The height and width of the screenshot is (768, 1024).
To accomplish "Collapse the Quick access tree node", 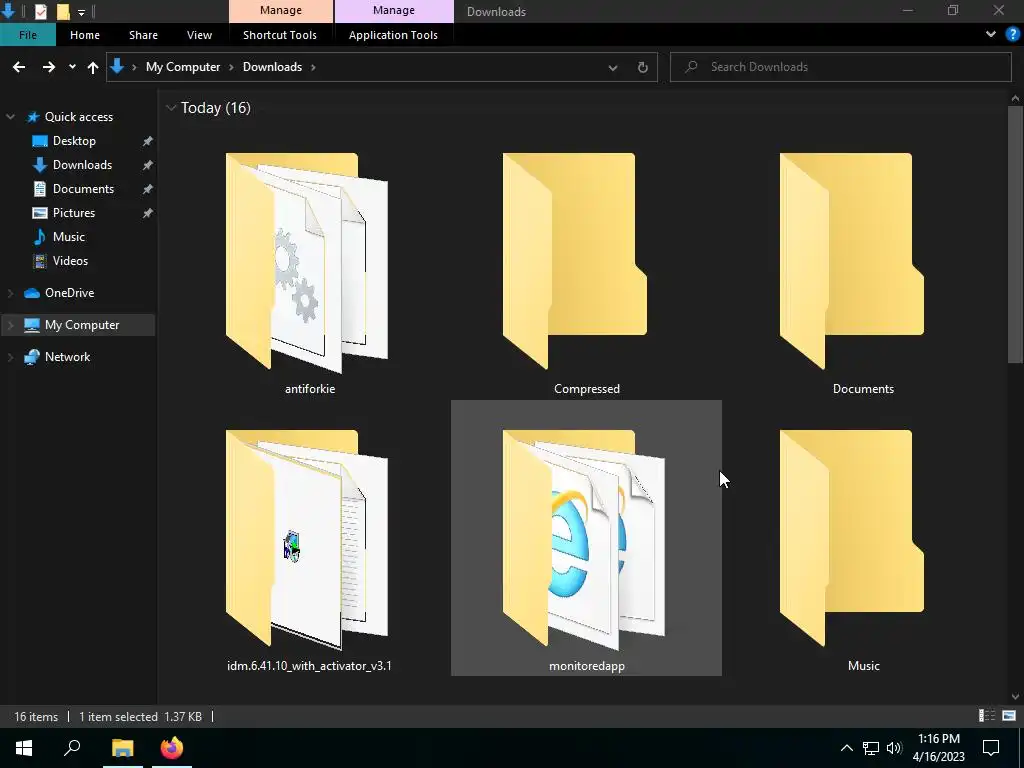I will tap(10, 117).
